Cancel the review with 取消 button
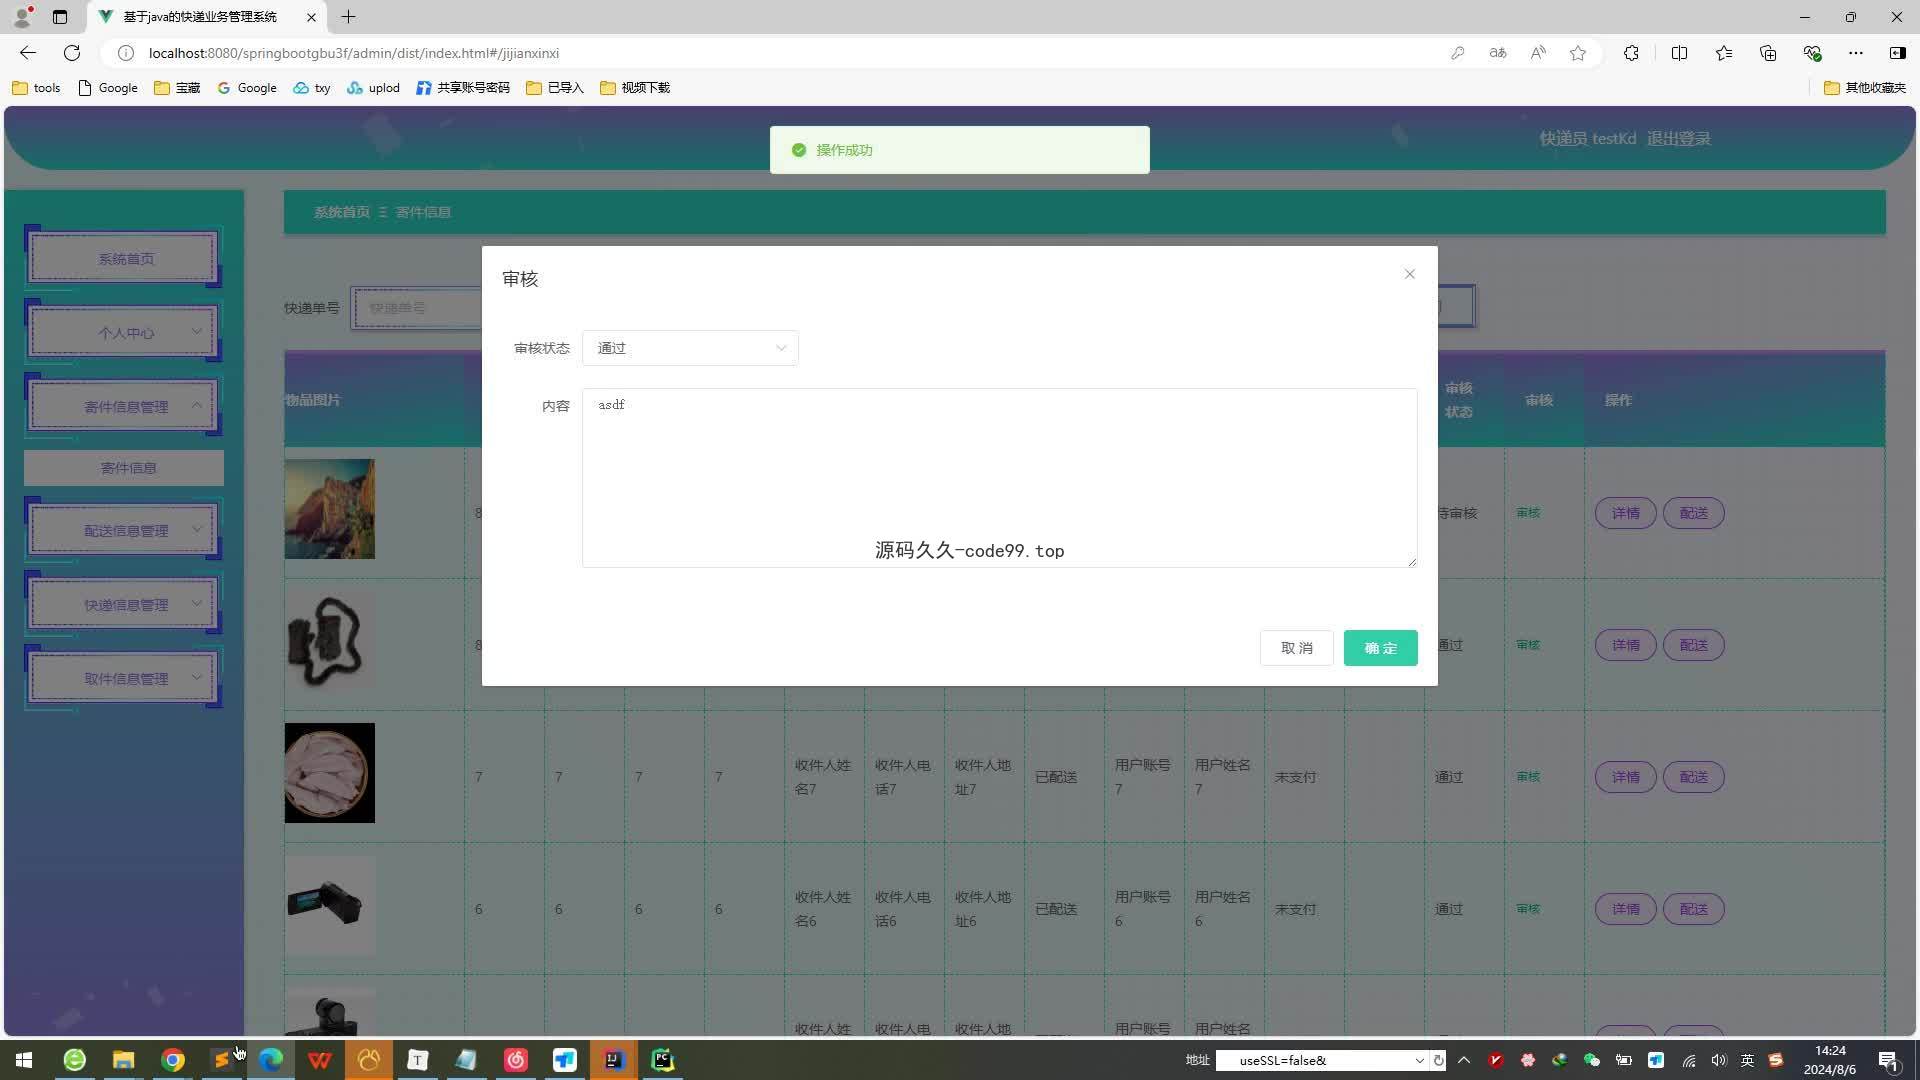 click(x=1296, y=648)
